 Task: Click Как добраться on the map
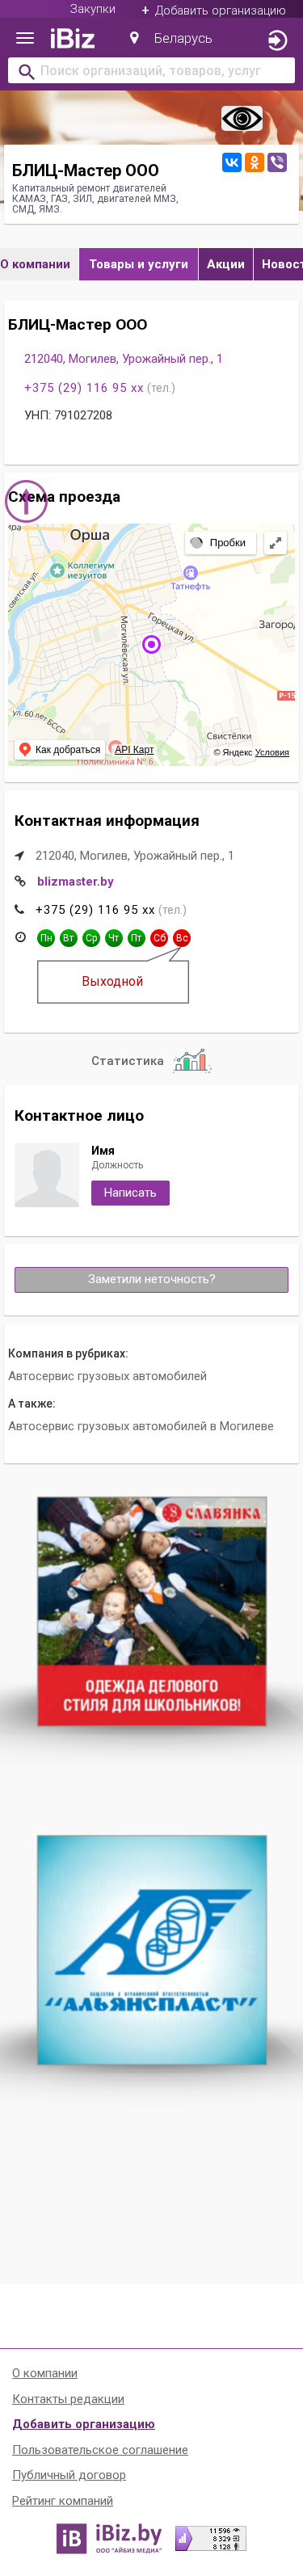click(60, 749)
